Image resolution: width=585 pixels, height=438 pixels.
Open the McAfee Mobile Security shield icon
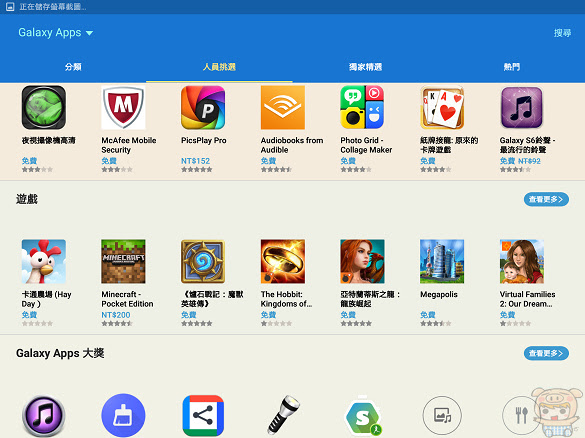[123, 107]
